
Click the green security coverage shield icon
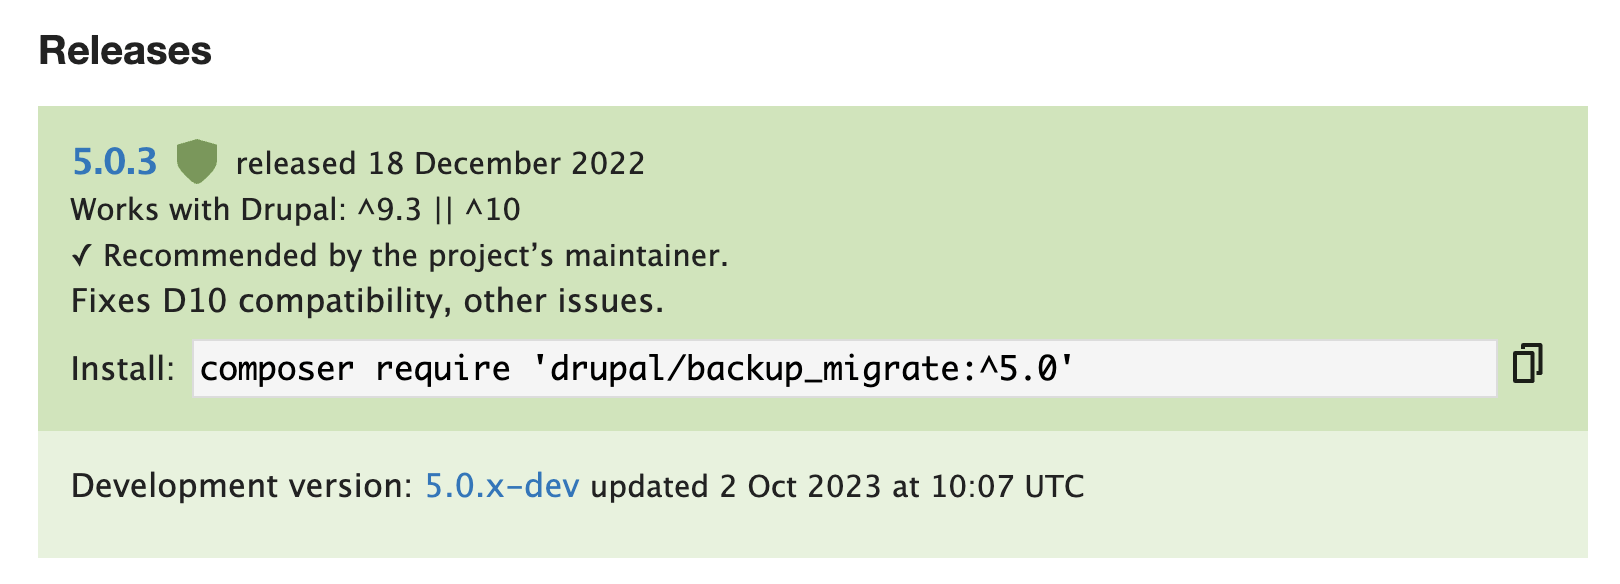click(x=197, y=162)
